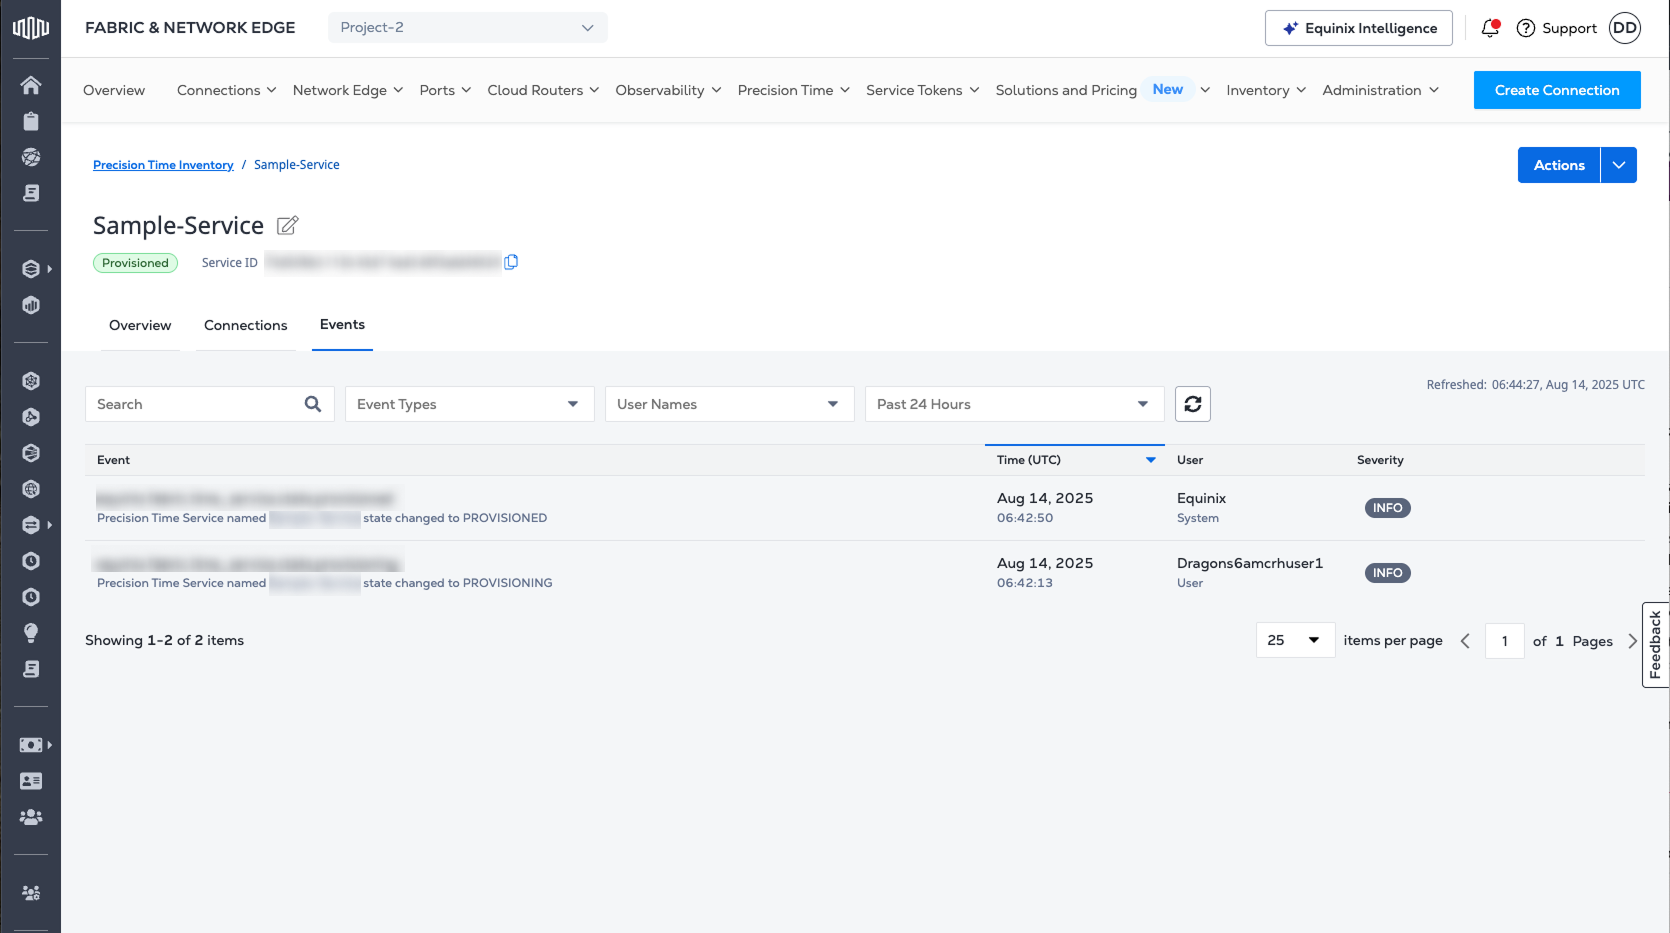
Task: Open the users with gear icon at sidebar bottom
Action: point(31,893)
